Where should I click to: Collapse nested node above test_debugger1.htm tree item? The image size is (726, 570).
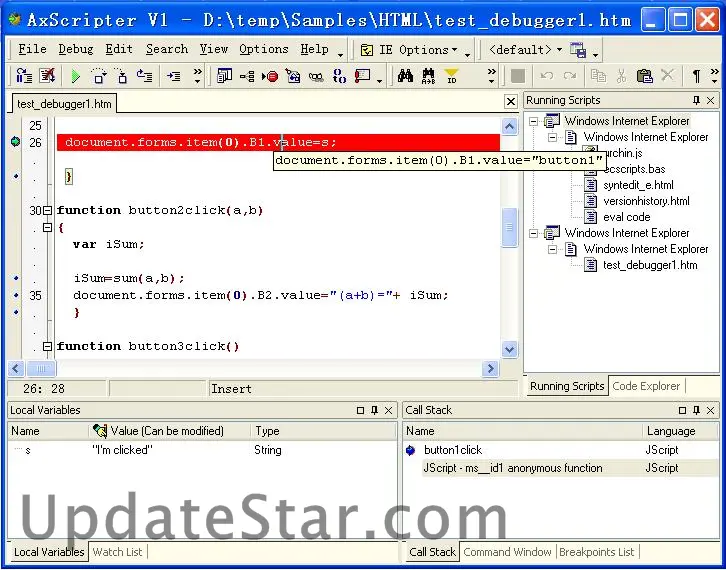pyautogui.click(x=552, y=250)
